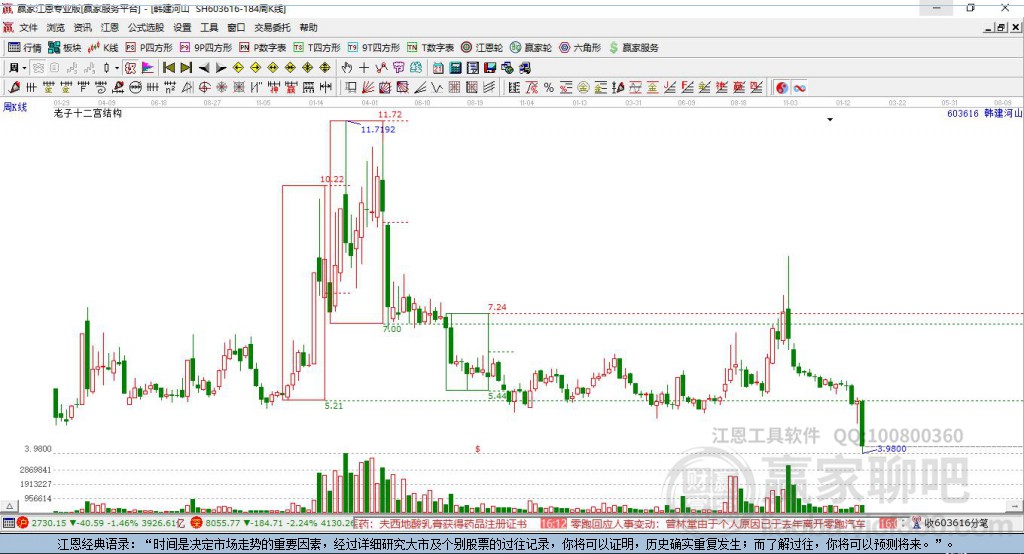Click the left scroll arrow below chart
Viewport: 1024px width, 554px height.
click(9, 506)
